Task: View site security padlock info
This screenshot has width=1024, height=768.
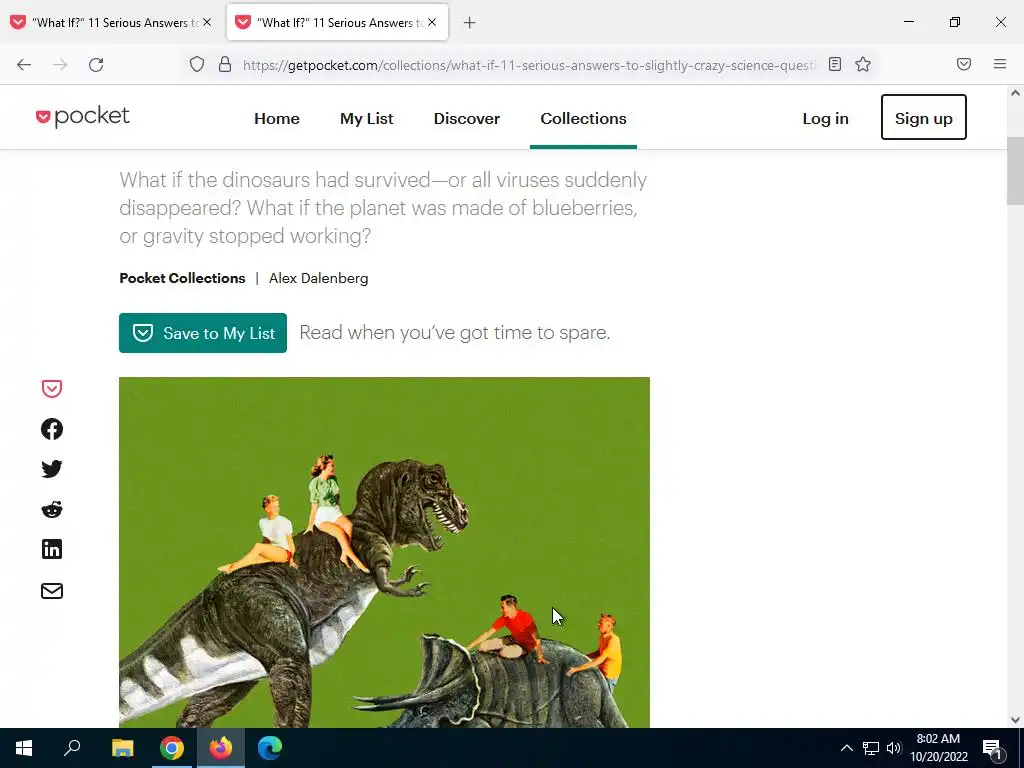Action: (x=225, y=65)
